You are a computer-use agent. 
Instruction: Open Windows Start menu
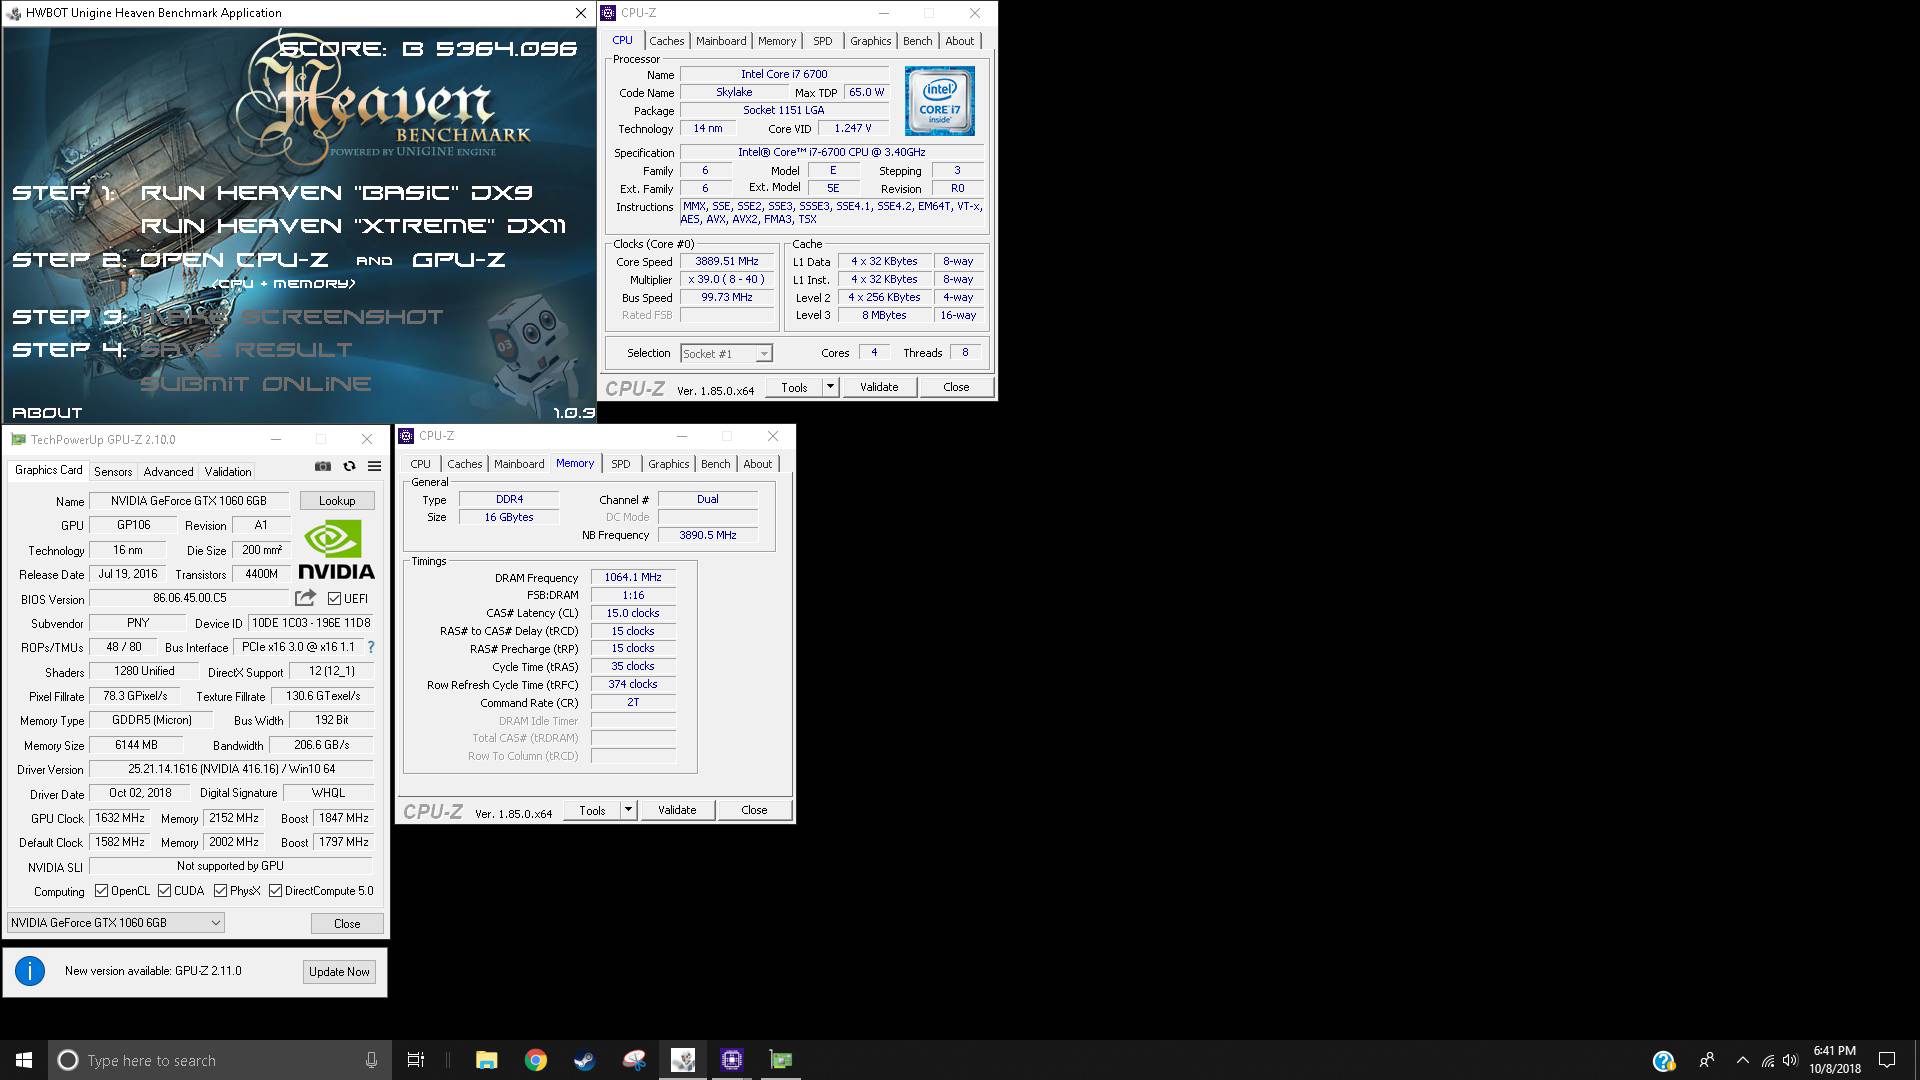point(24,1060)
